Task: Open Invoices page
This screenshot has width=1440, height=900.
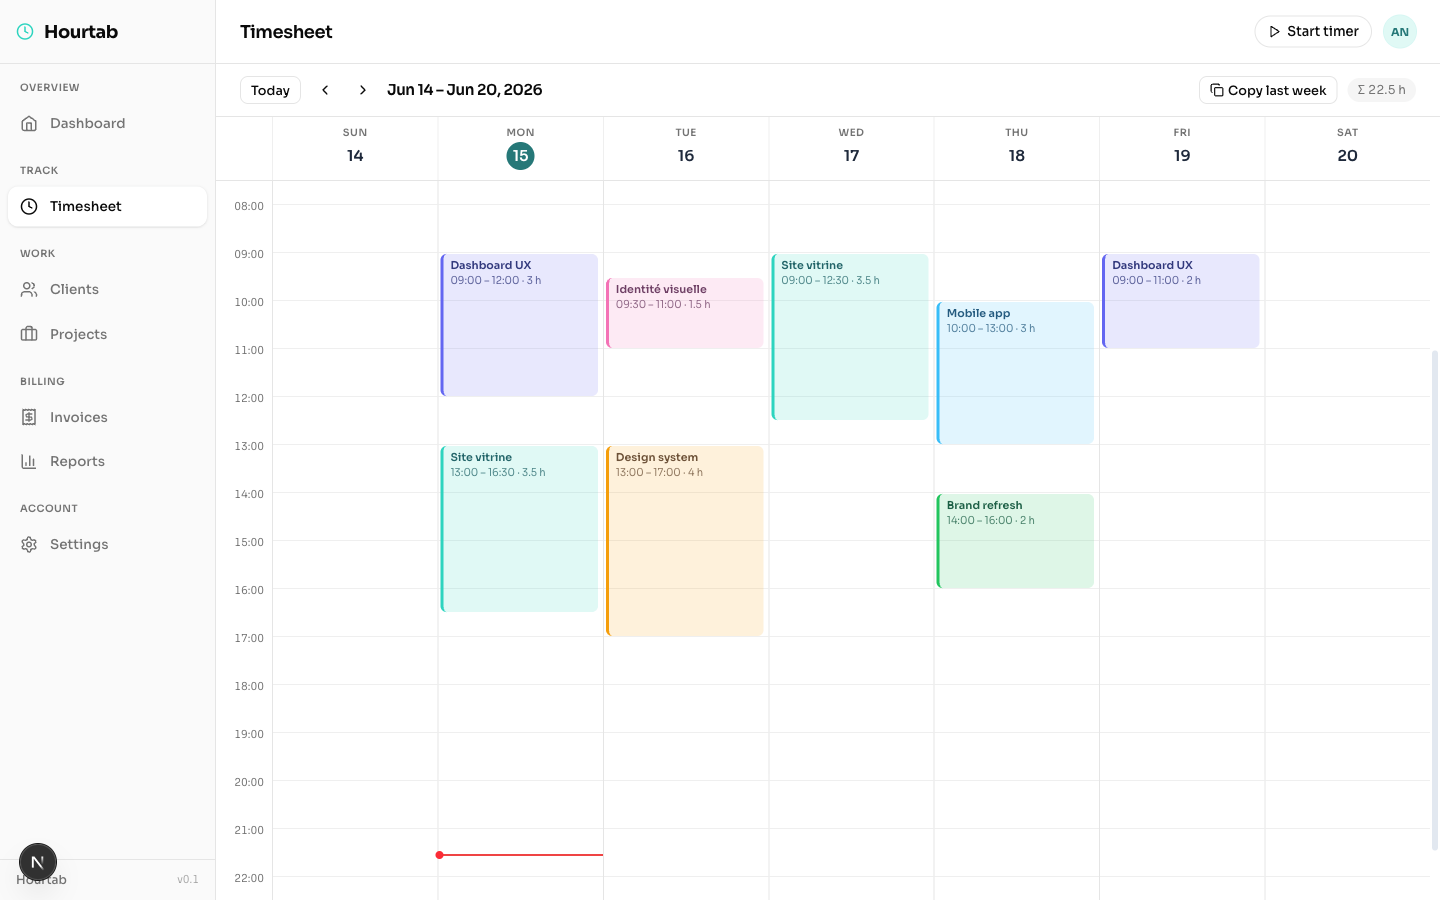Action: [107, 417]
